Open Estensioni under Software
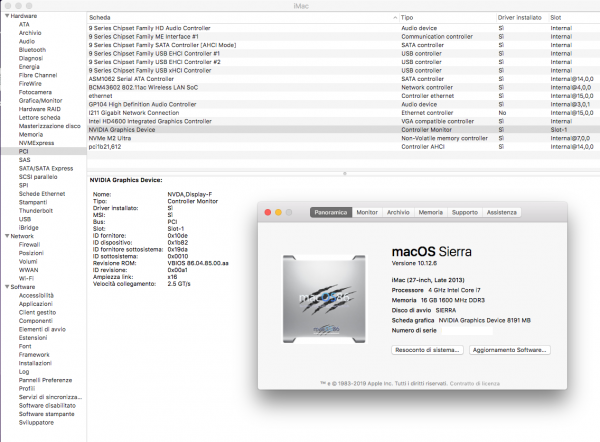This screenshot has width=600, height=442. tap(33, 338)
